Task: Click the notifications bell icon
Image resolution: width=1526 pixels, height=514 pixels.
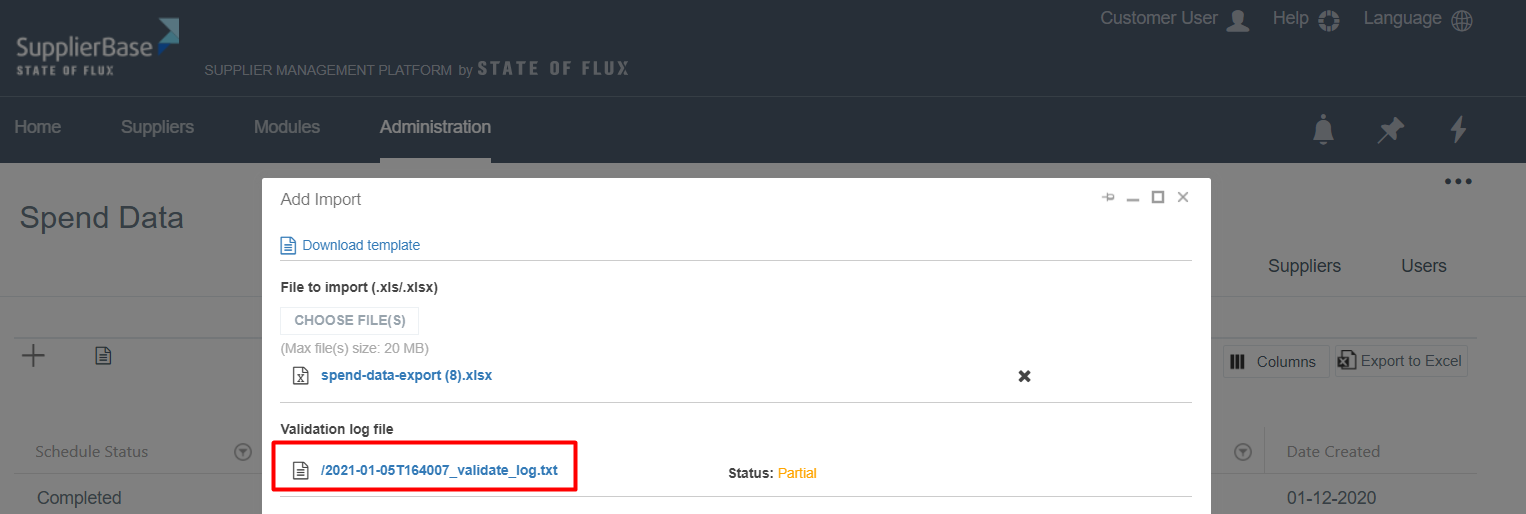Action: click(x=1323, y=129)
